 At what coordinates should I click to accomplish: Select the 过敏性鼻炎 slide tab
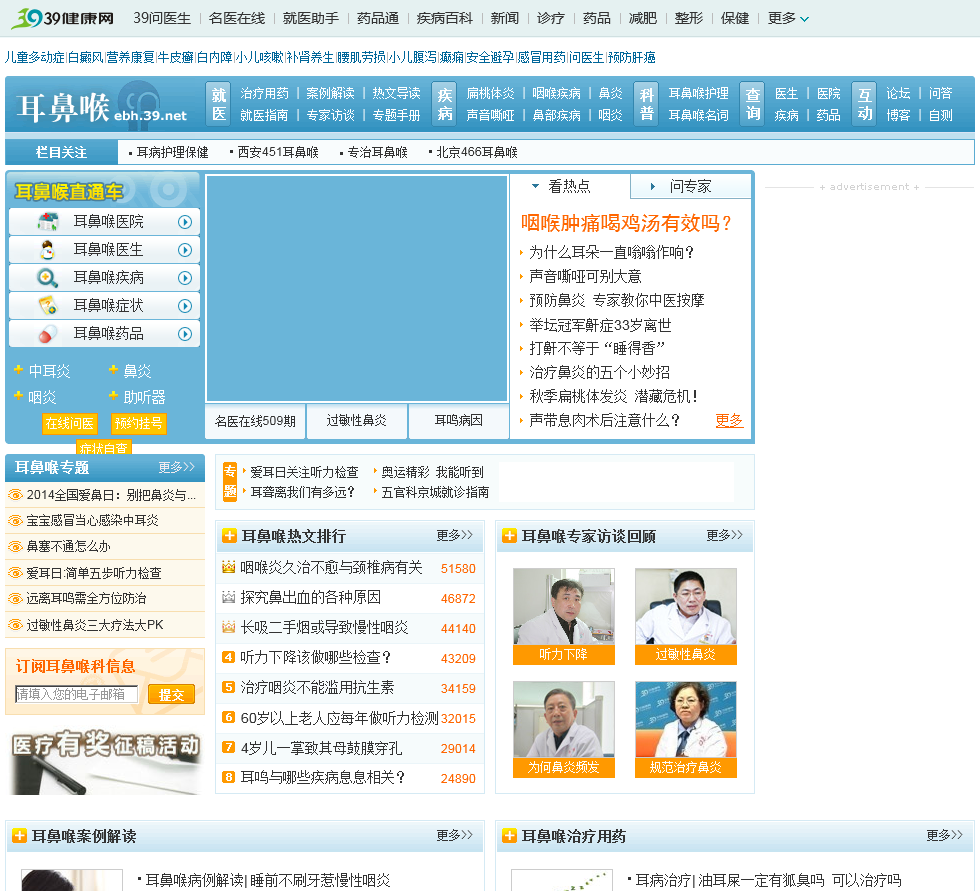click(357, 421)
